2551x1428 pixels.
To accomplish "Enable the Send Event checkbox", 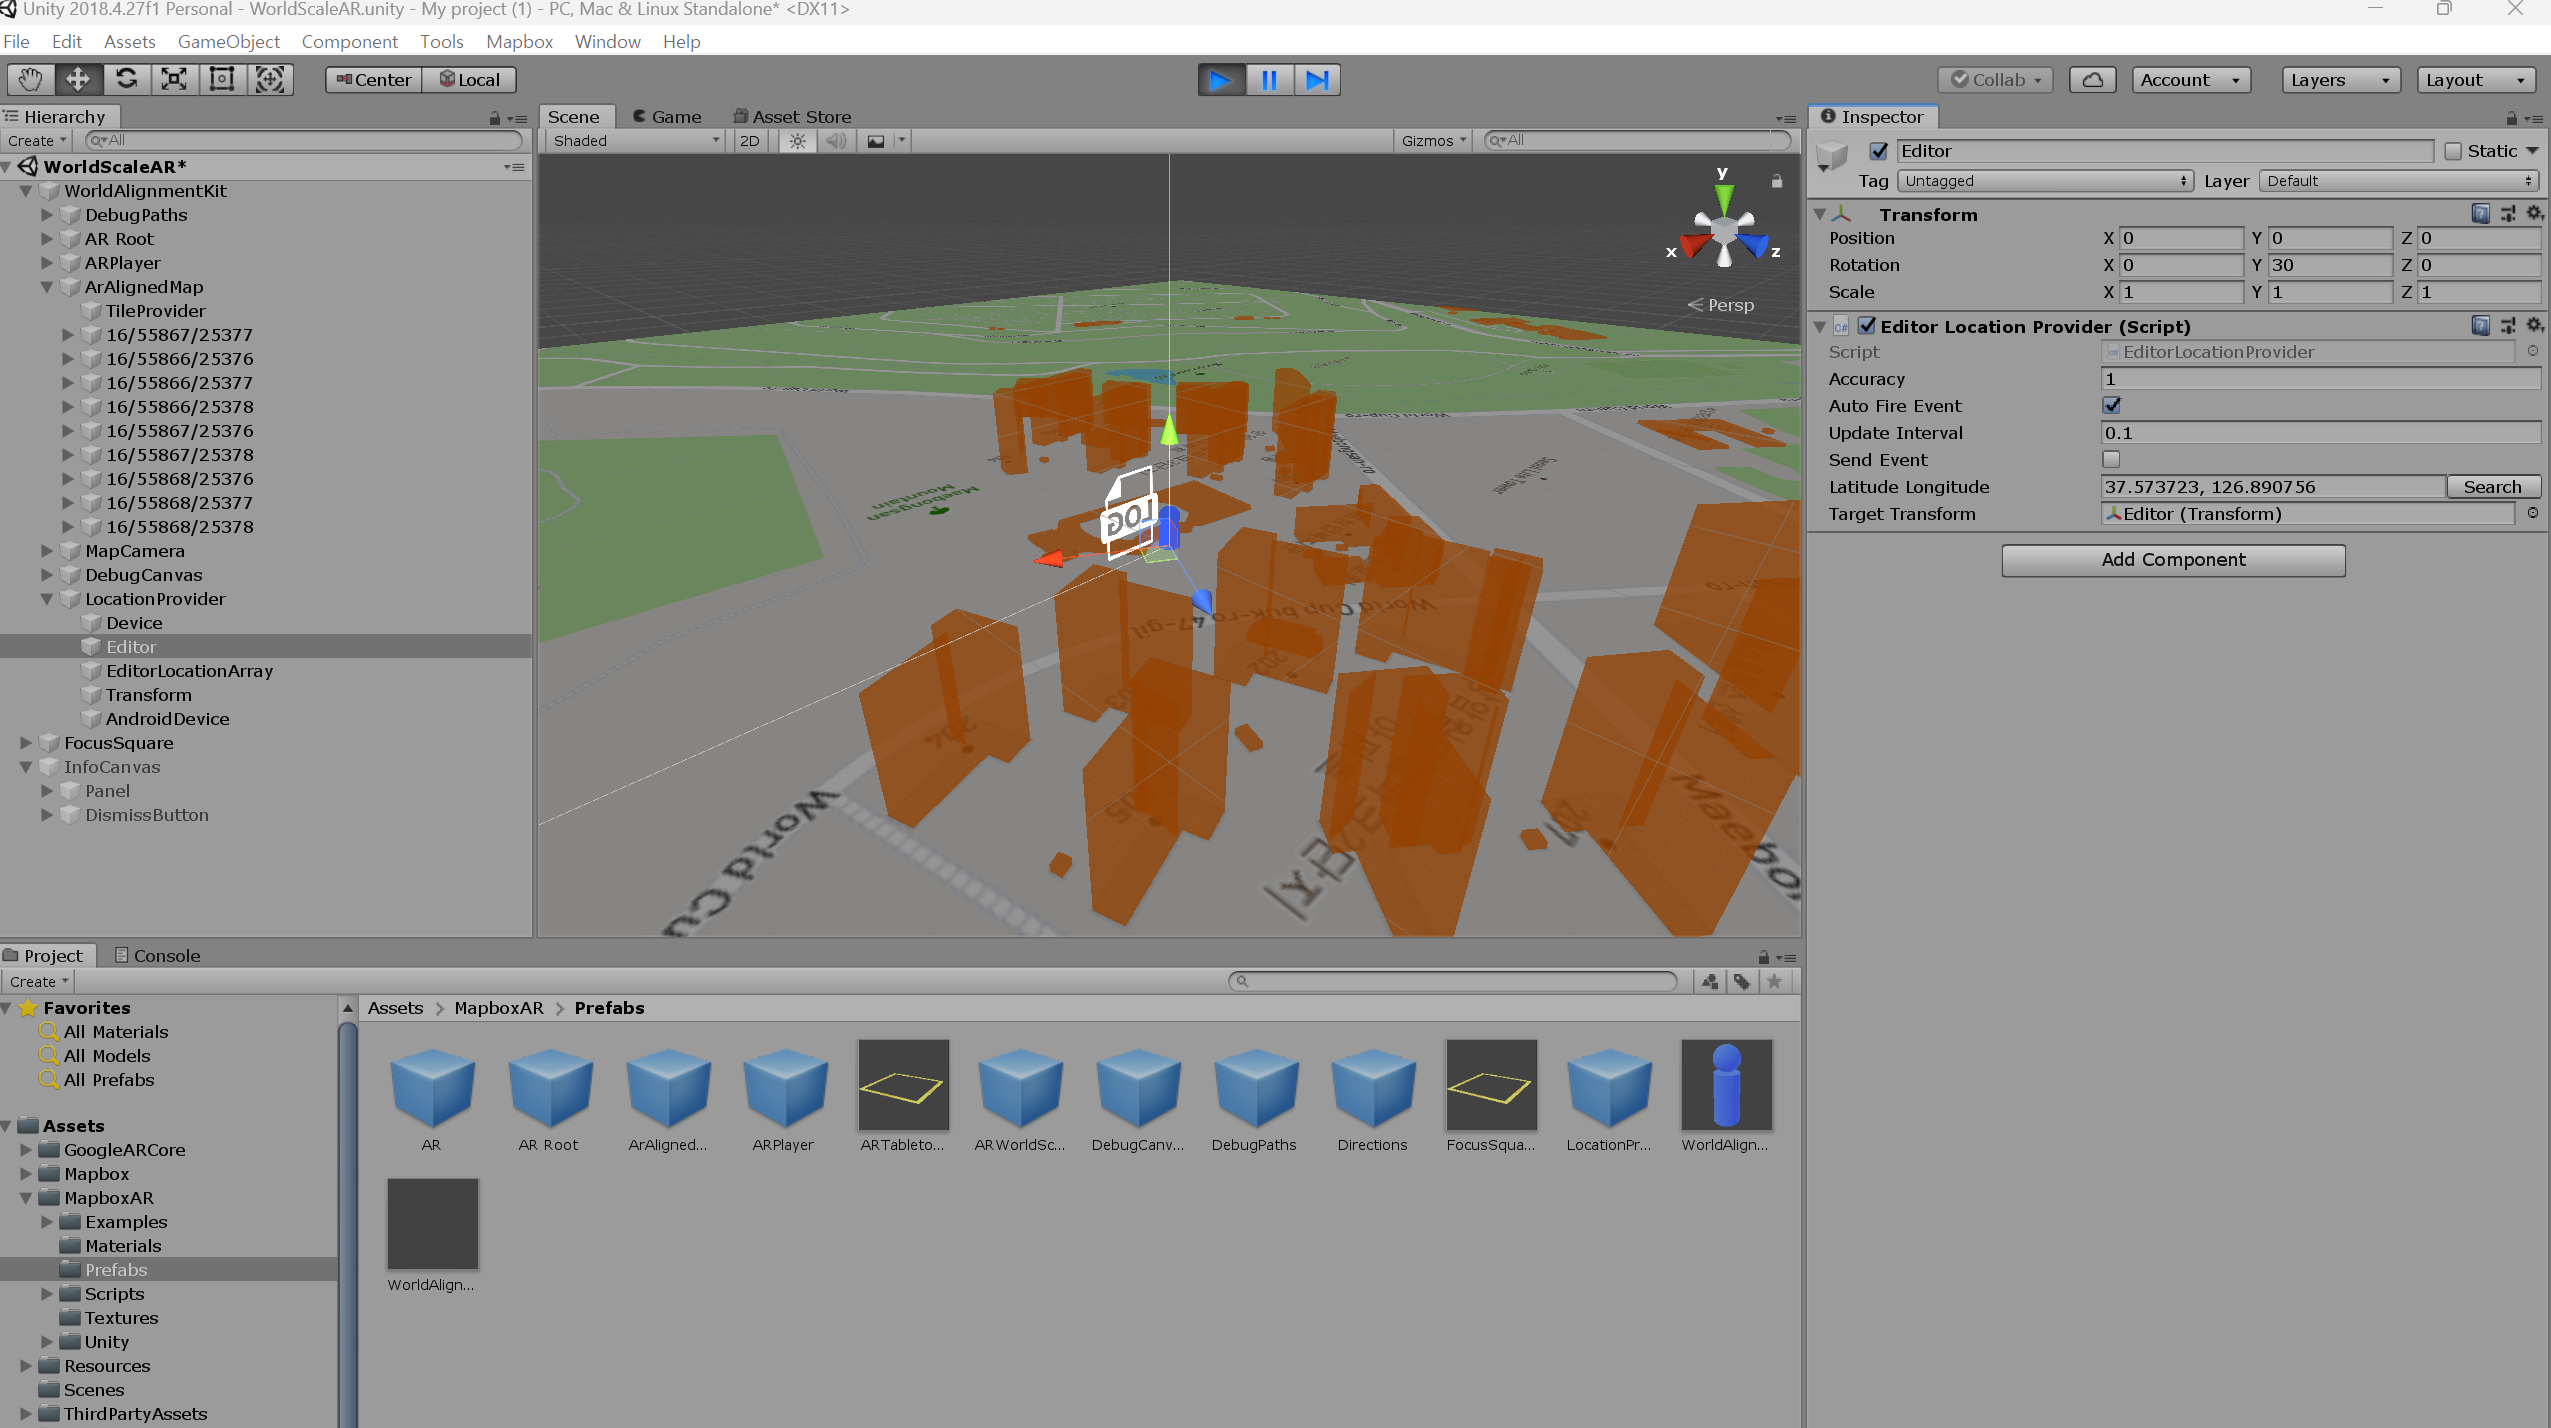I will tap(2111, 459).
